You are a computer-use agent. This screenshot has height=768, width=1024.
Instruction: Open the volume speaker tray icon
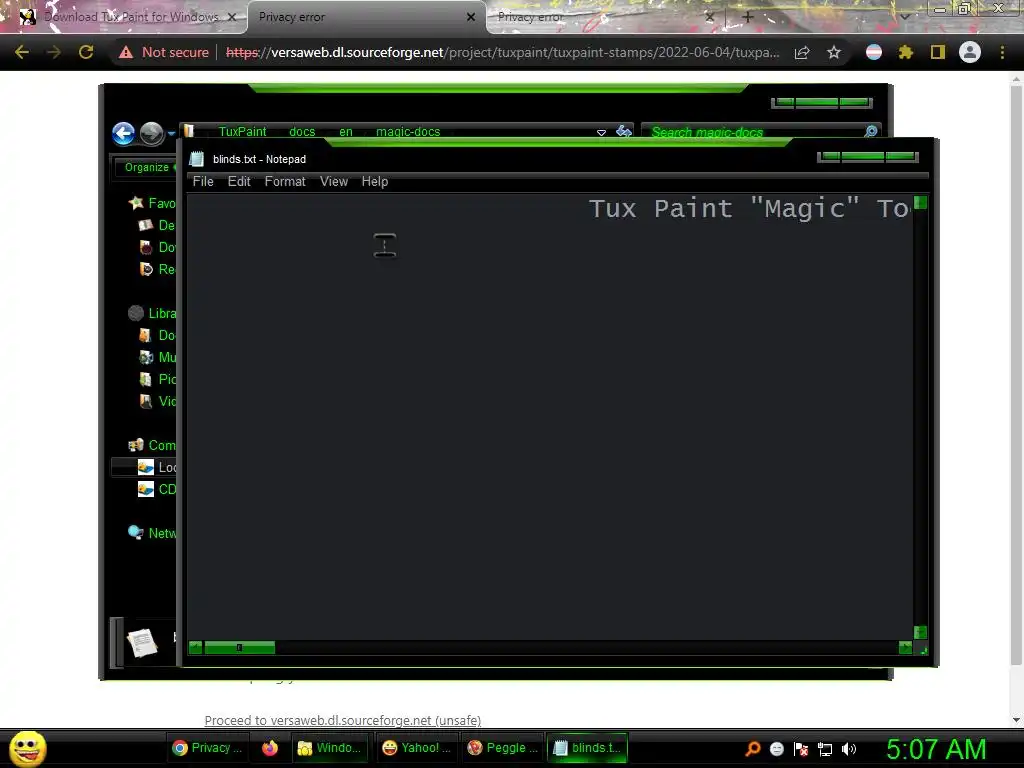[849, 749]
